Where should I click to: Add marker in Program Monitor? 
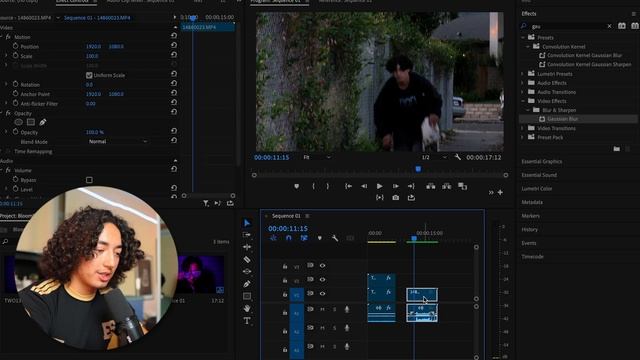pos(297,186)
